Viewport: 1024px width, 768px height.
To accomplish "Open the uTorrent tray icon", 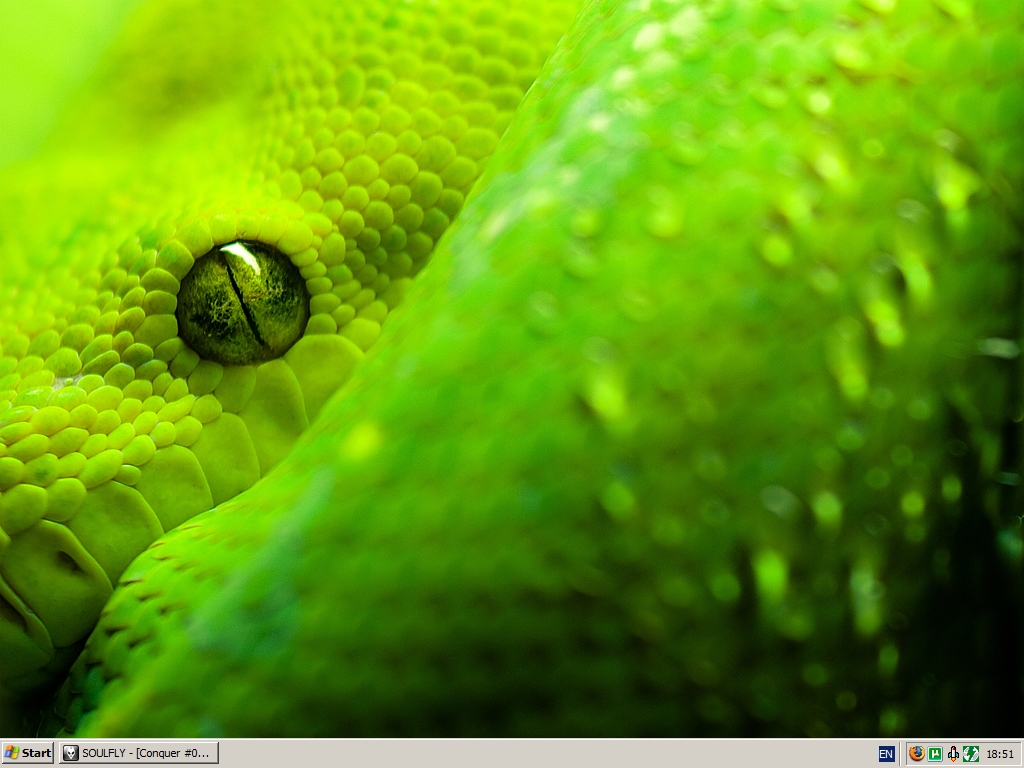I will [x=935, y=754].
